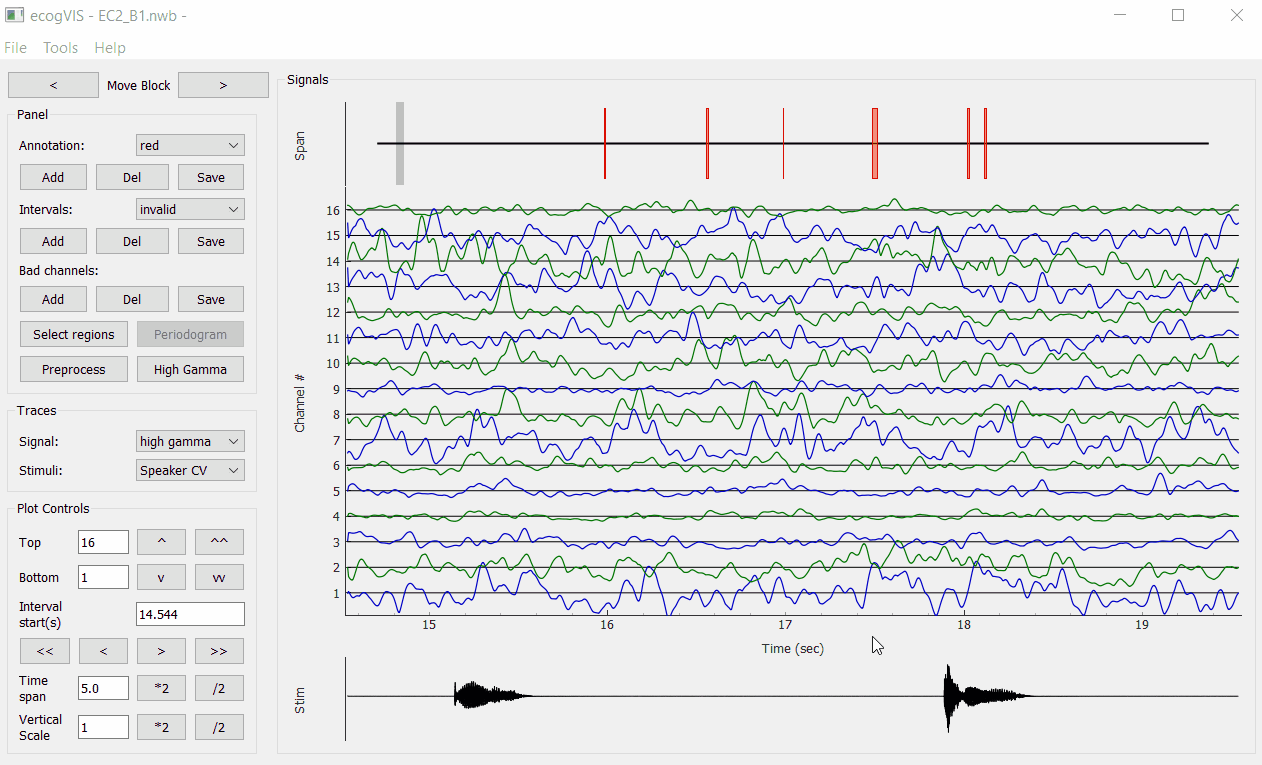This screenshot has width=1262, height=765.
Task: Open the Tools menu
Action: coord(61,48)
